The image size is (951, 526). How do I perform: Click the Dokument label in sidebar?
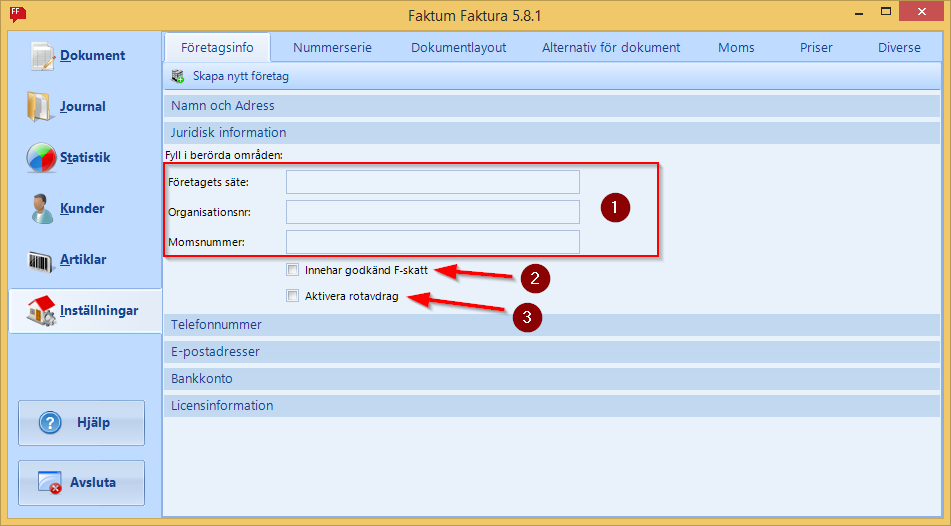93,56
